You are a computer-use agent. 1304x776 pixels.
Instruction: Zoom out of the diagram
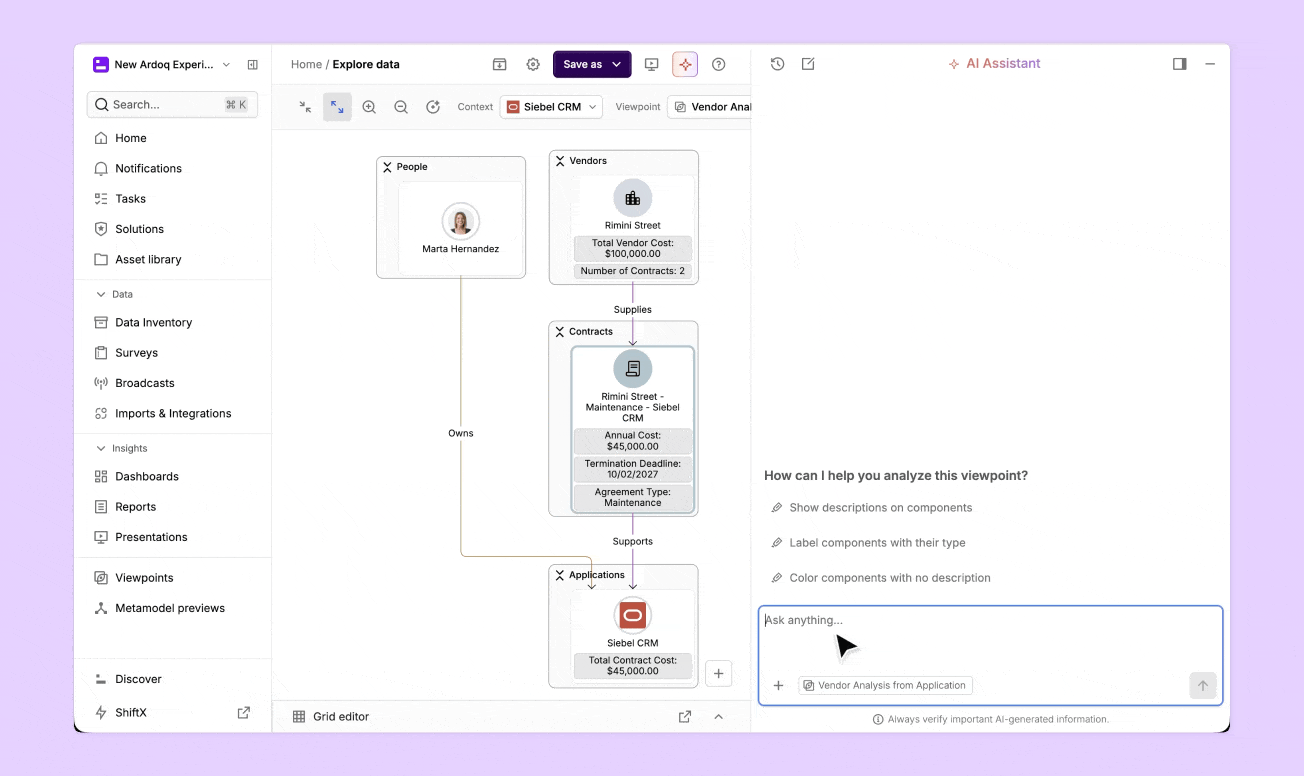401,107
